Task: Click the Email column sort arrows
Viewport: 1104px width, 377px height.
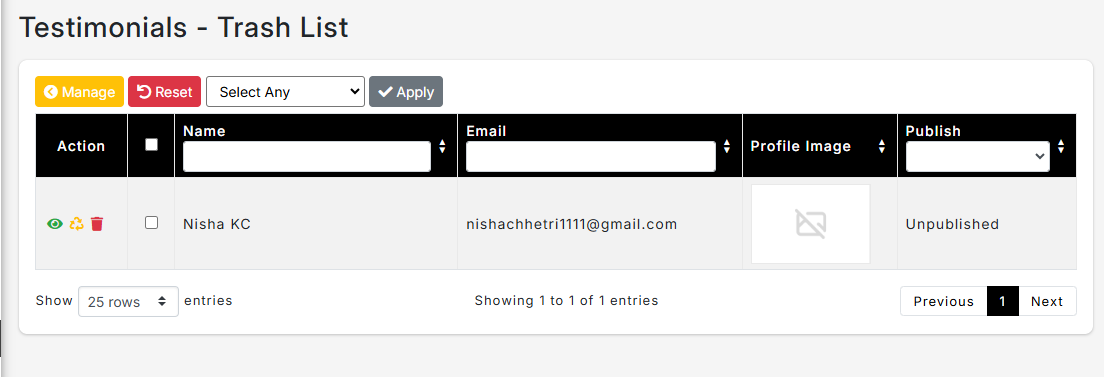Action: [727, 146]
